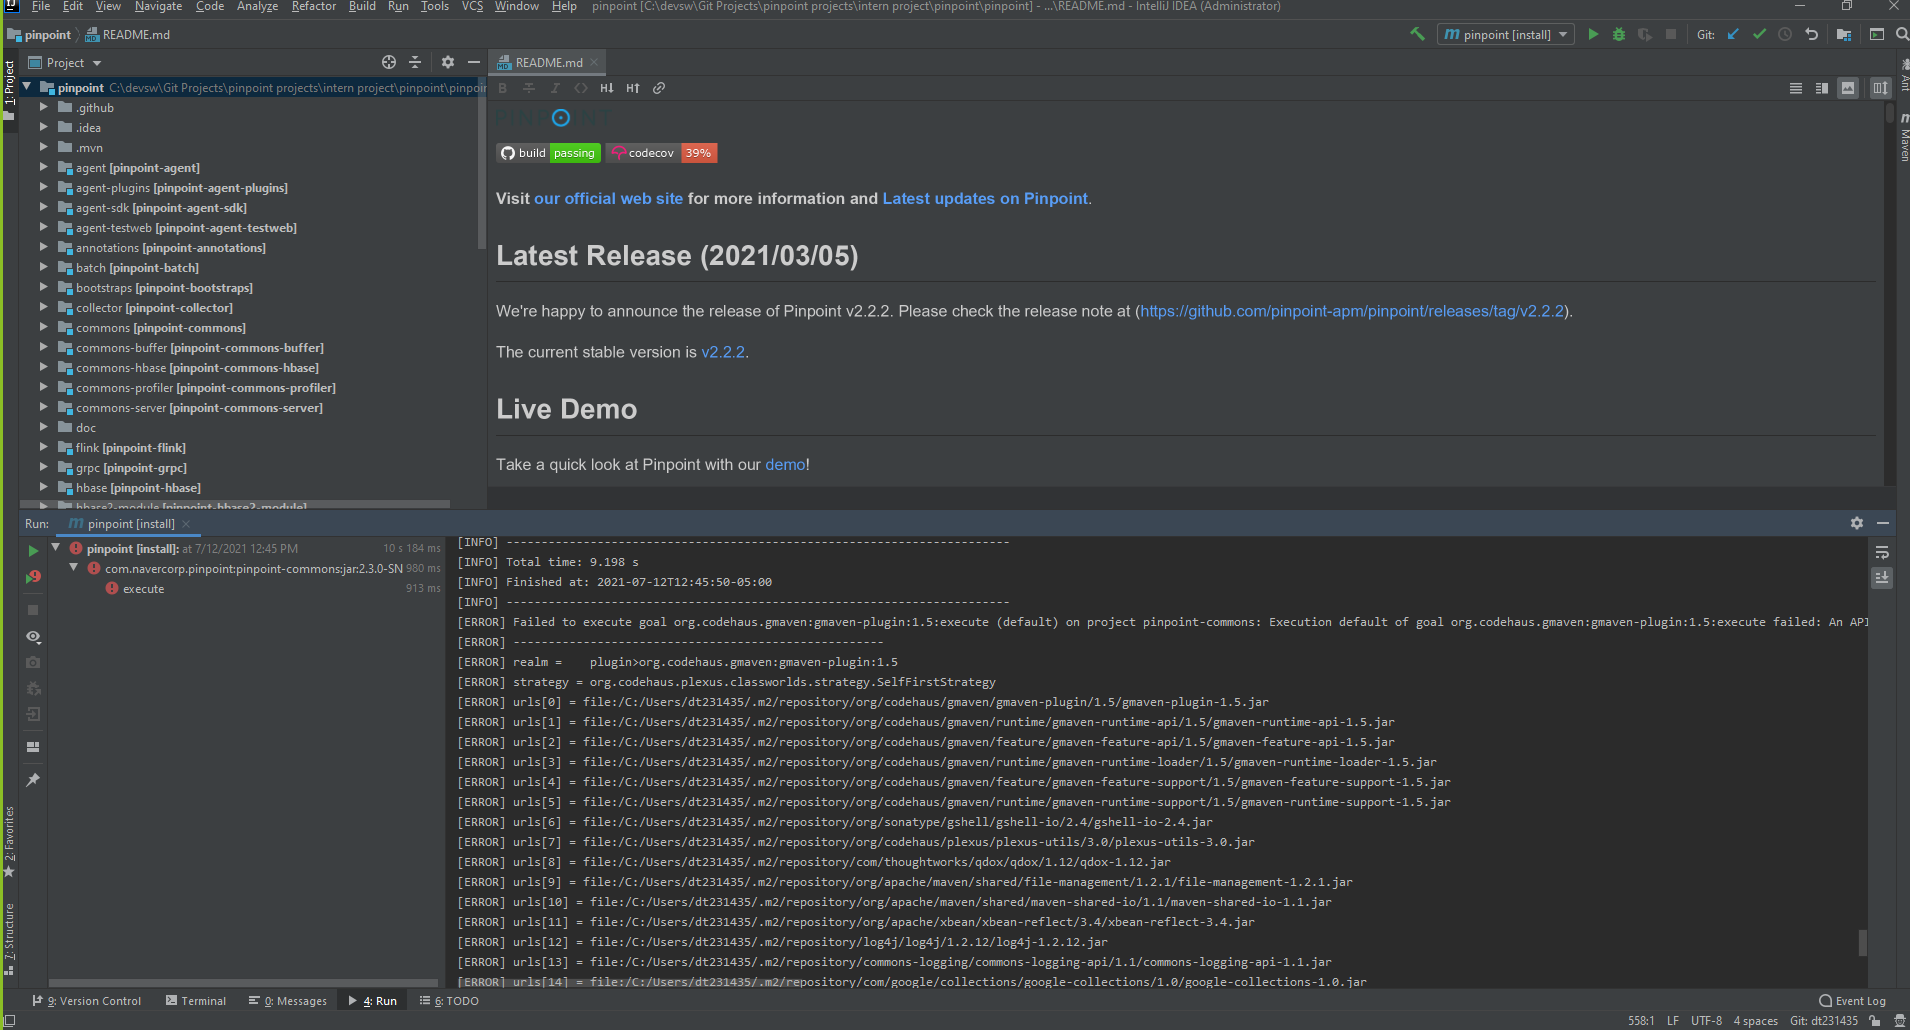
Task: Switch to split editor and preview layout
Action: 1820,88
